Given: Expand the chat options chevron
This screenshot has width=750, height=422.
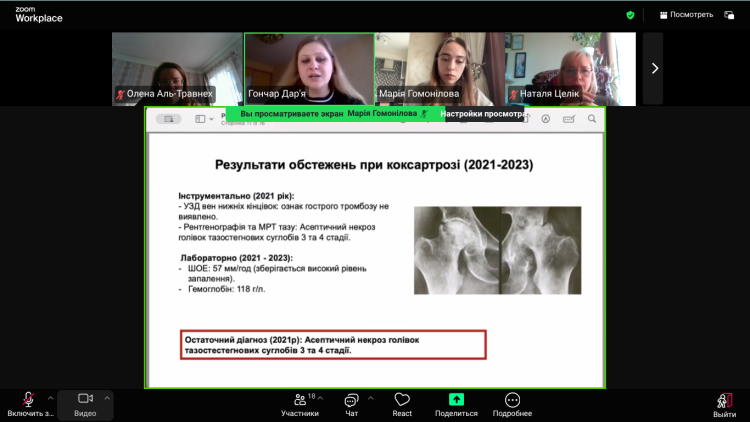Looking at the screenshot, I should point(370,397).
